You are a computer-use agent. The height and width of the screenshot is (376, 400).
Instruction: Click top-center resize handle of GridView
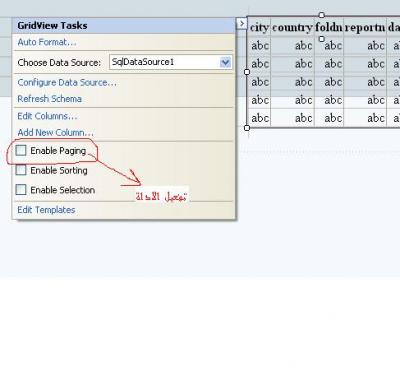click(321, 15)
